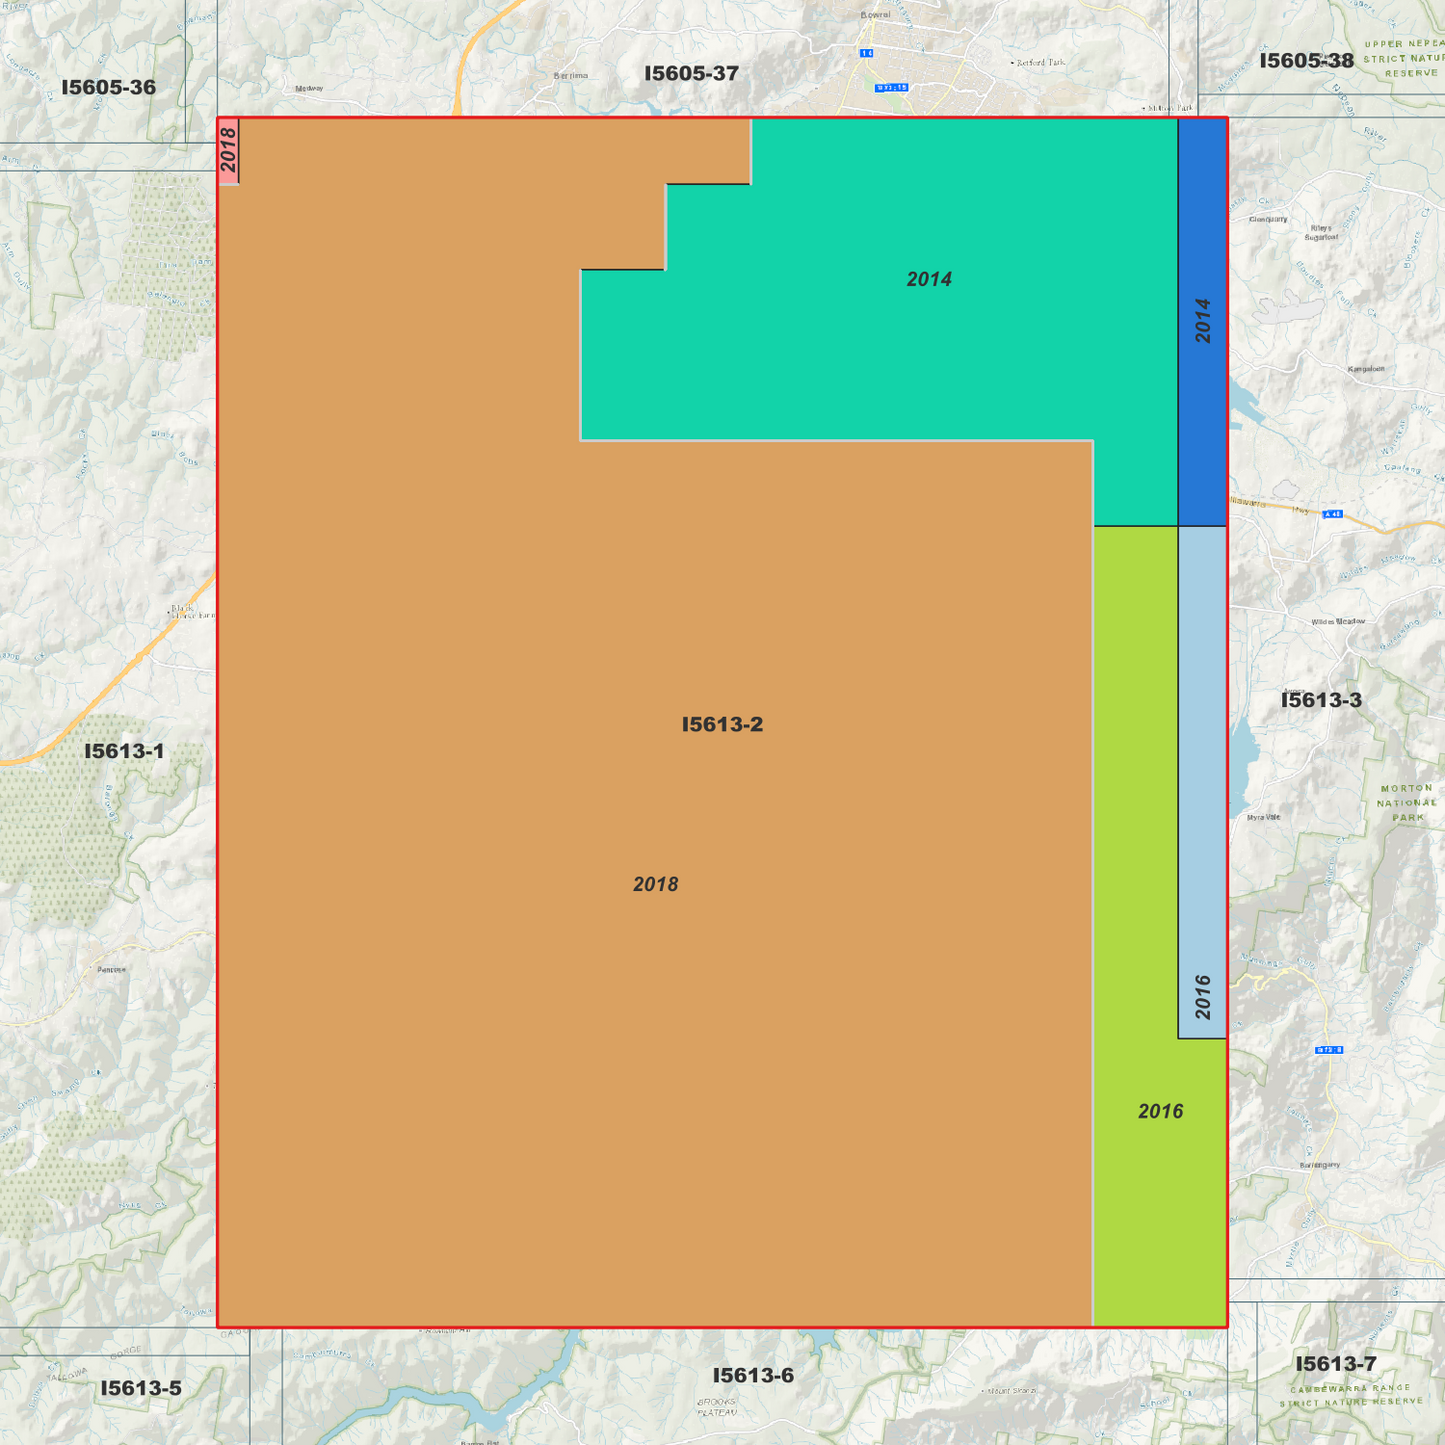Select the blue route shield near Bowral

coord(867,53)
